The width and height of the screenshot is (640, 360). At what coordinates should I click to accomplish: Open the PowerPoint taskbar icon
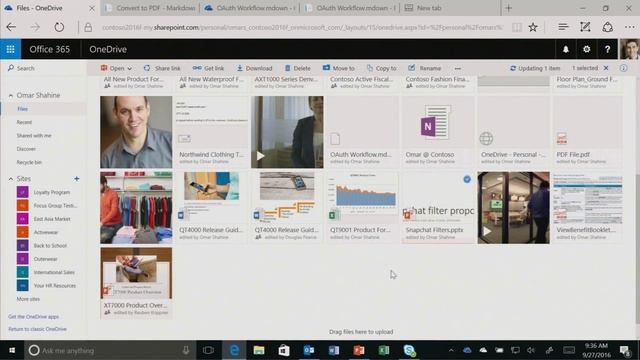click(359, 350)
